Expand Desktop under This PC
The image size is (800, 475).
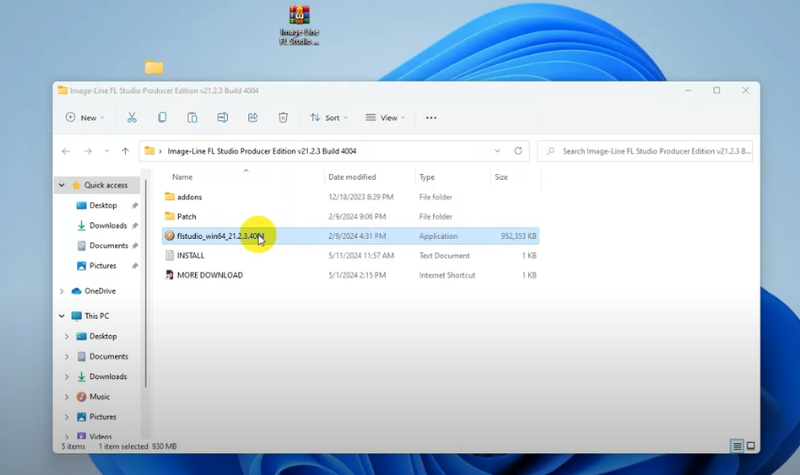tap(67, 336)
